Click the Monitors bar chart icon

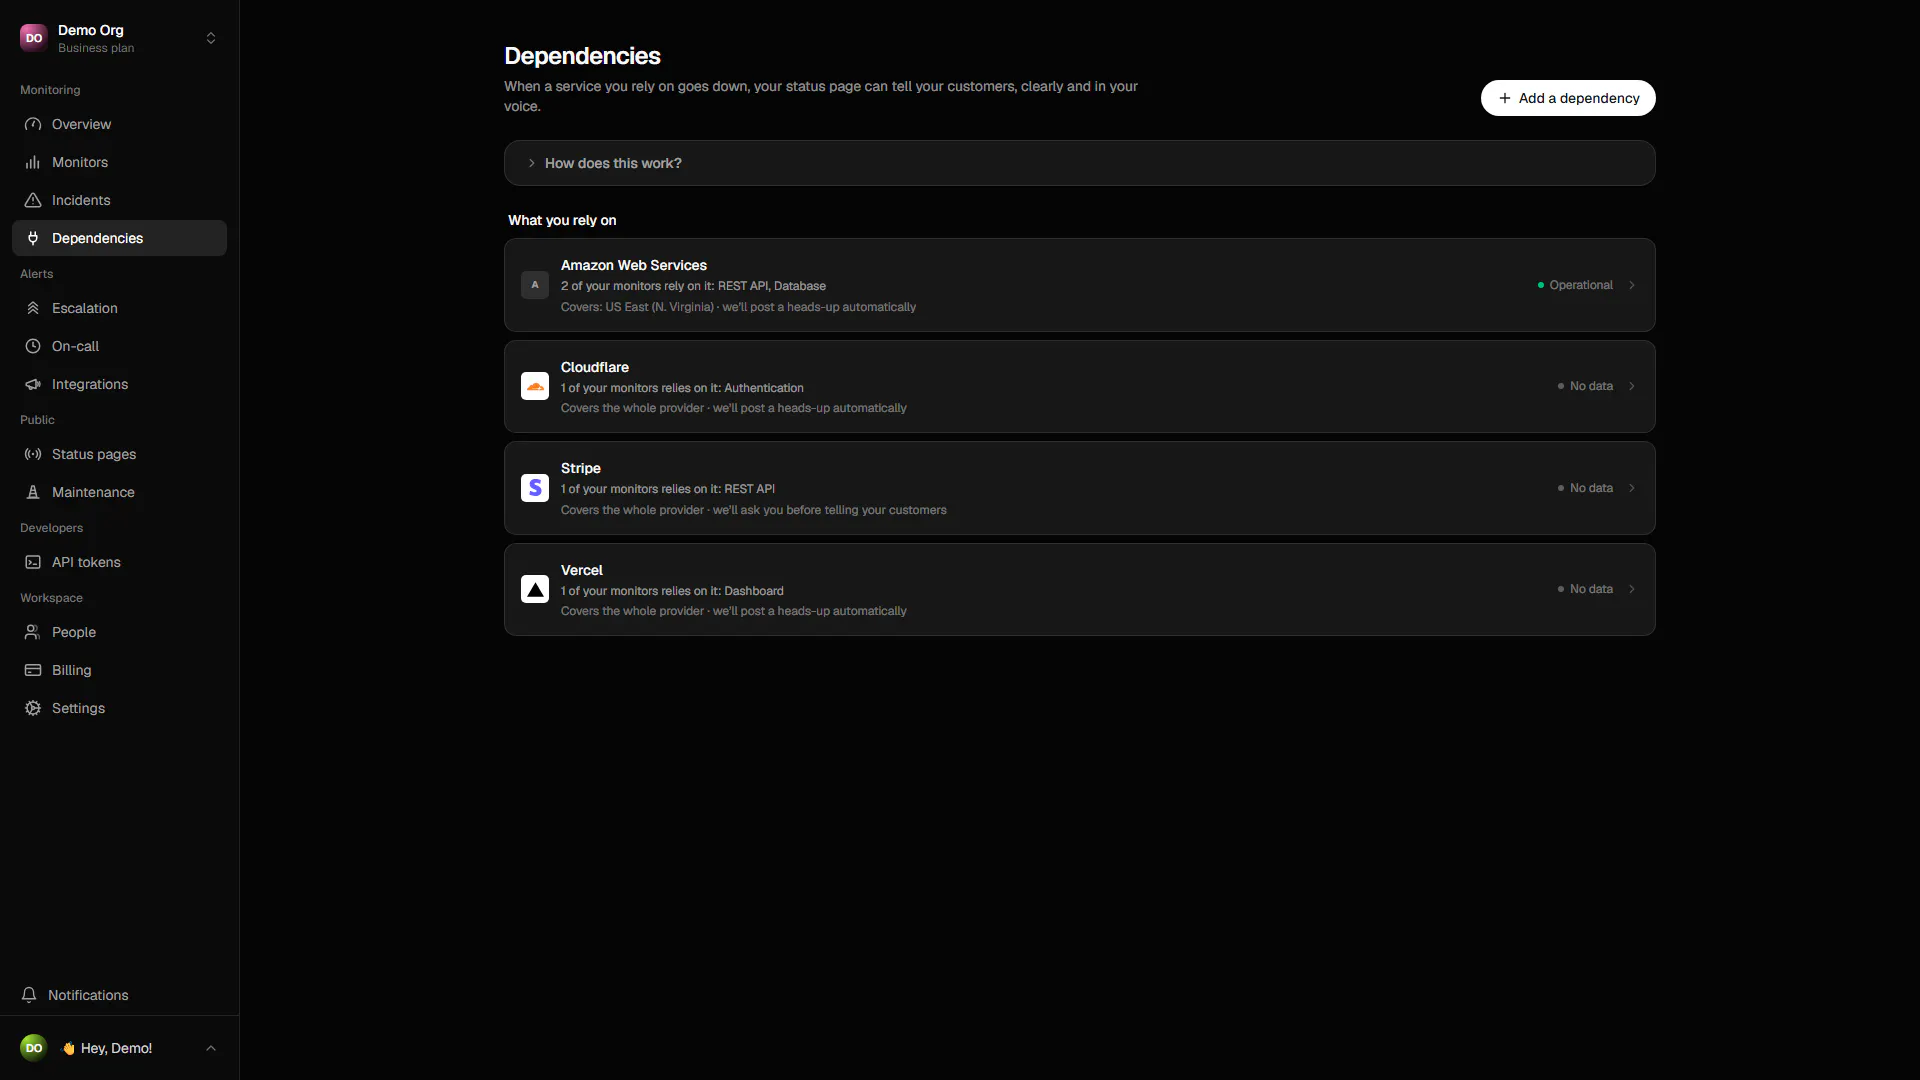coord(33,162)
